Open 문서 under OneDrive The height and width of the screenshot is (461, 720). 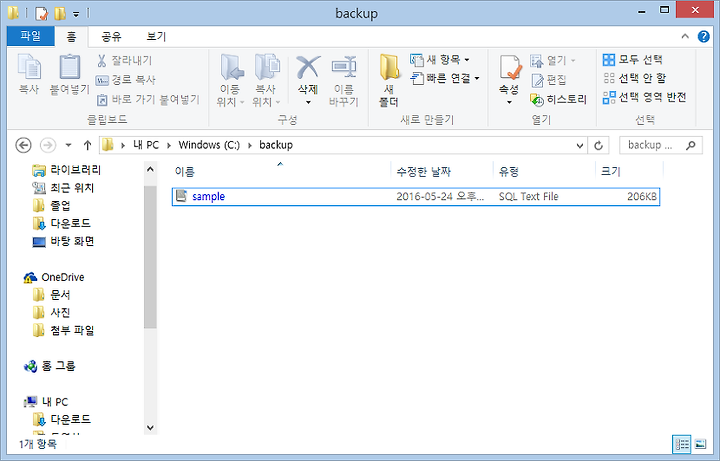(x=52, y=295)
